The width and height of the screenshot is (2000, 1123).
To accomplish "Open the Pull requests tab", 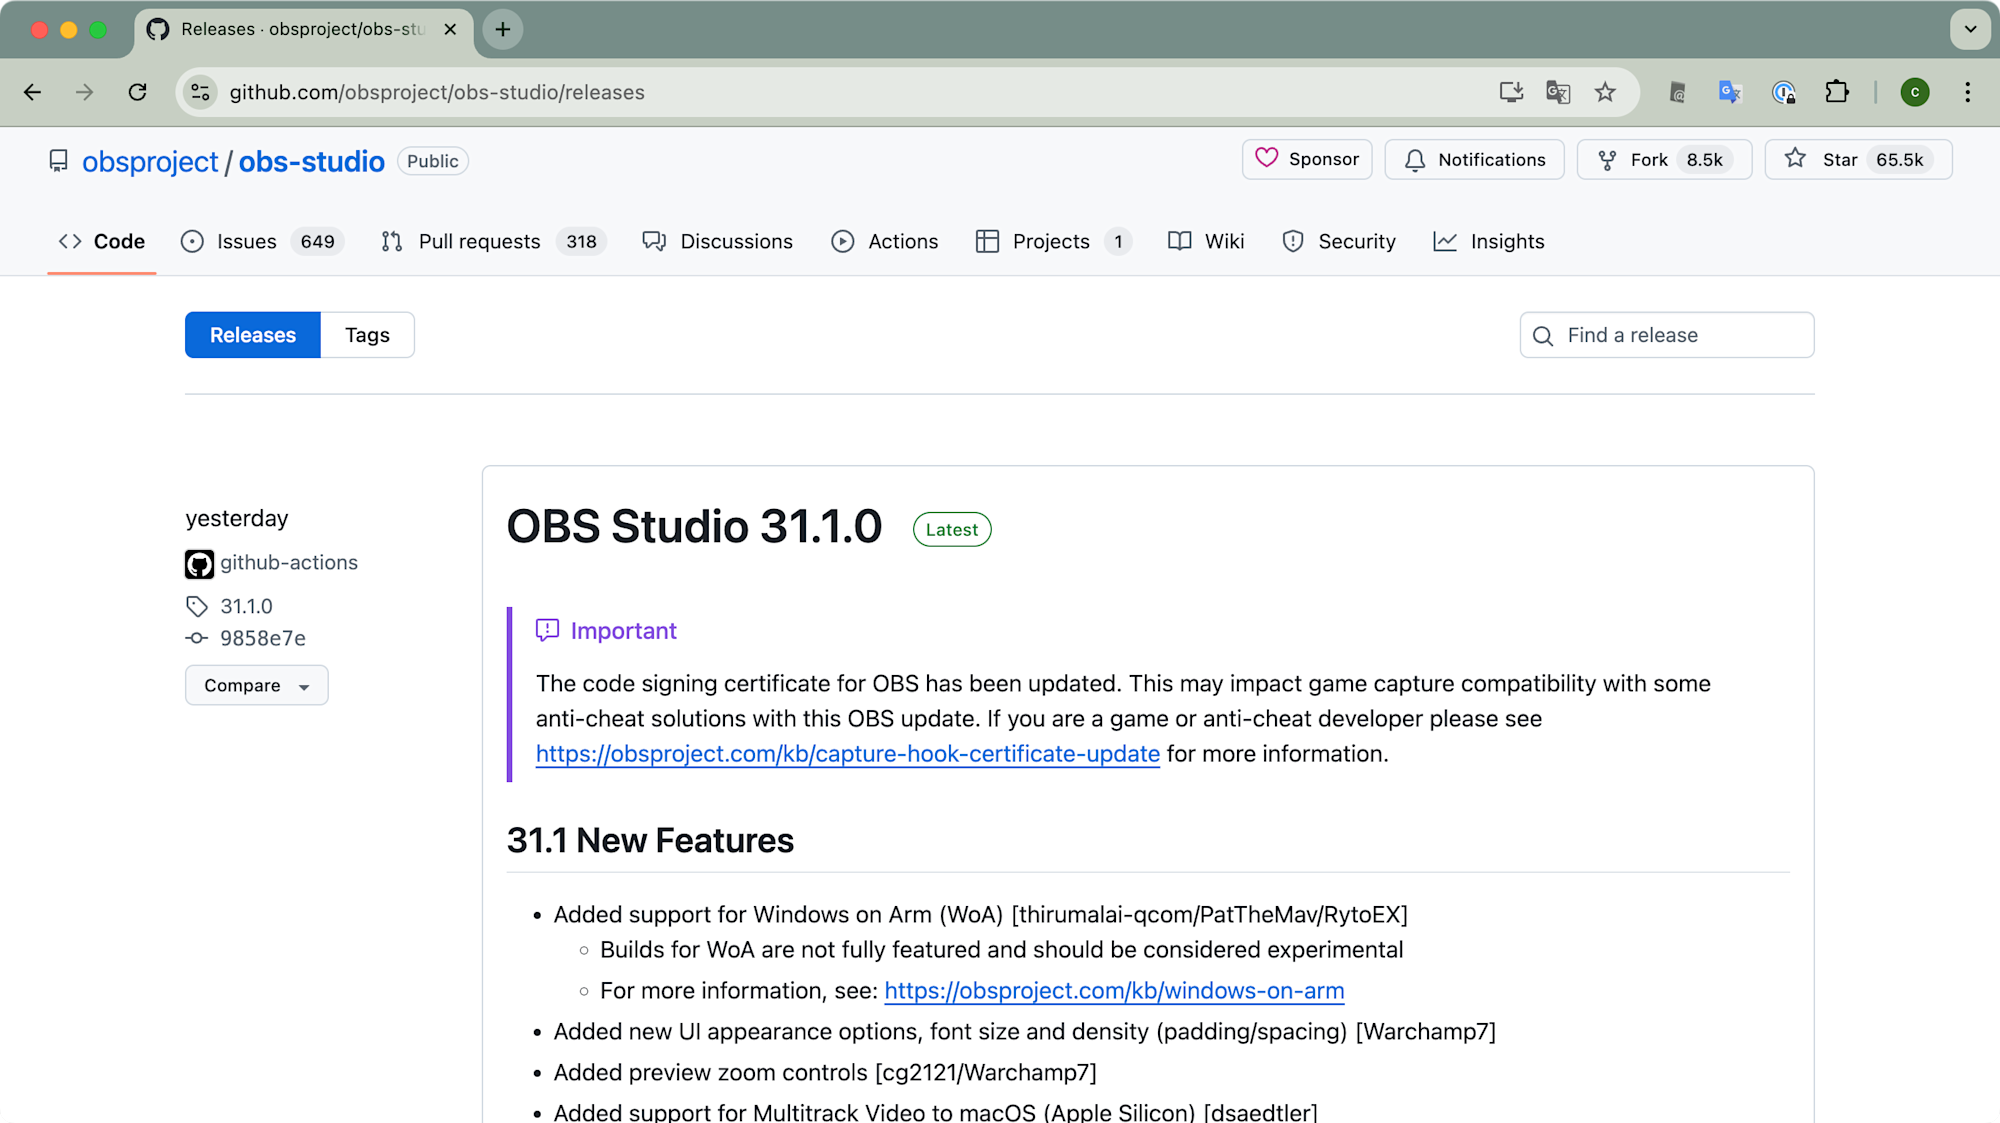I will point(494,241).
